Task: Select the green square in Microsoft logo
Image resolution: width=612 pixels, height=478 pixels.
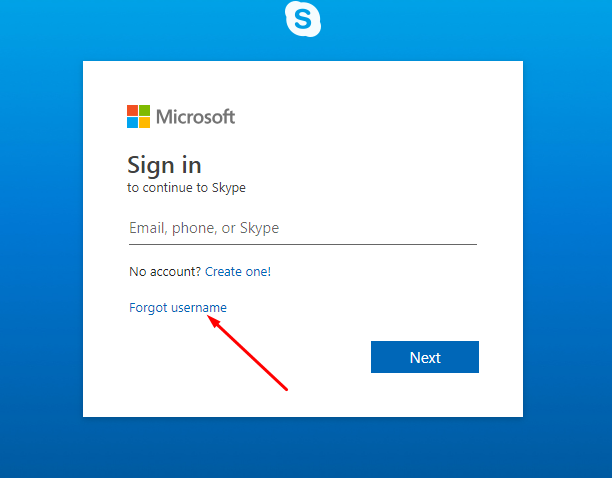Action: (x=144, y=110)
